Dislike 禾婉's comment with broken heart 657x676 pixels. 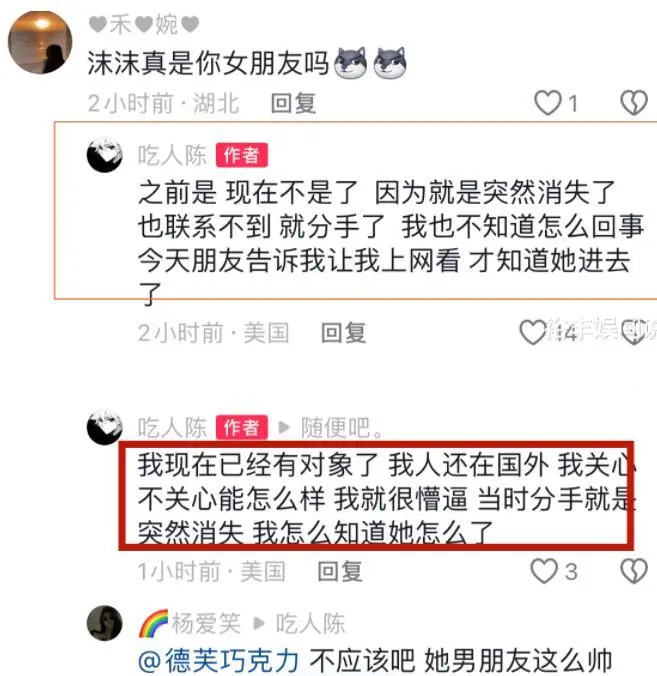tap(634, 103)
